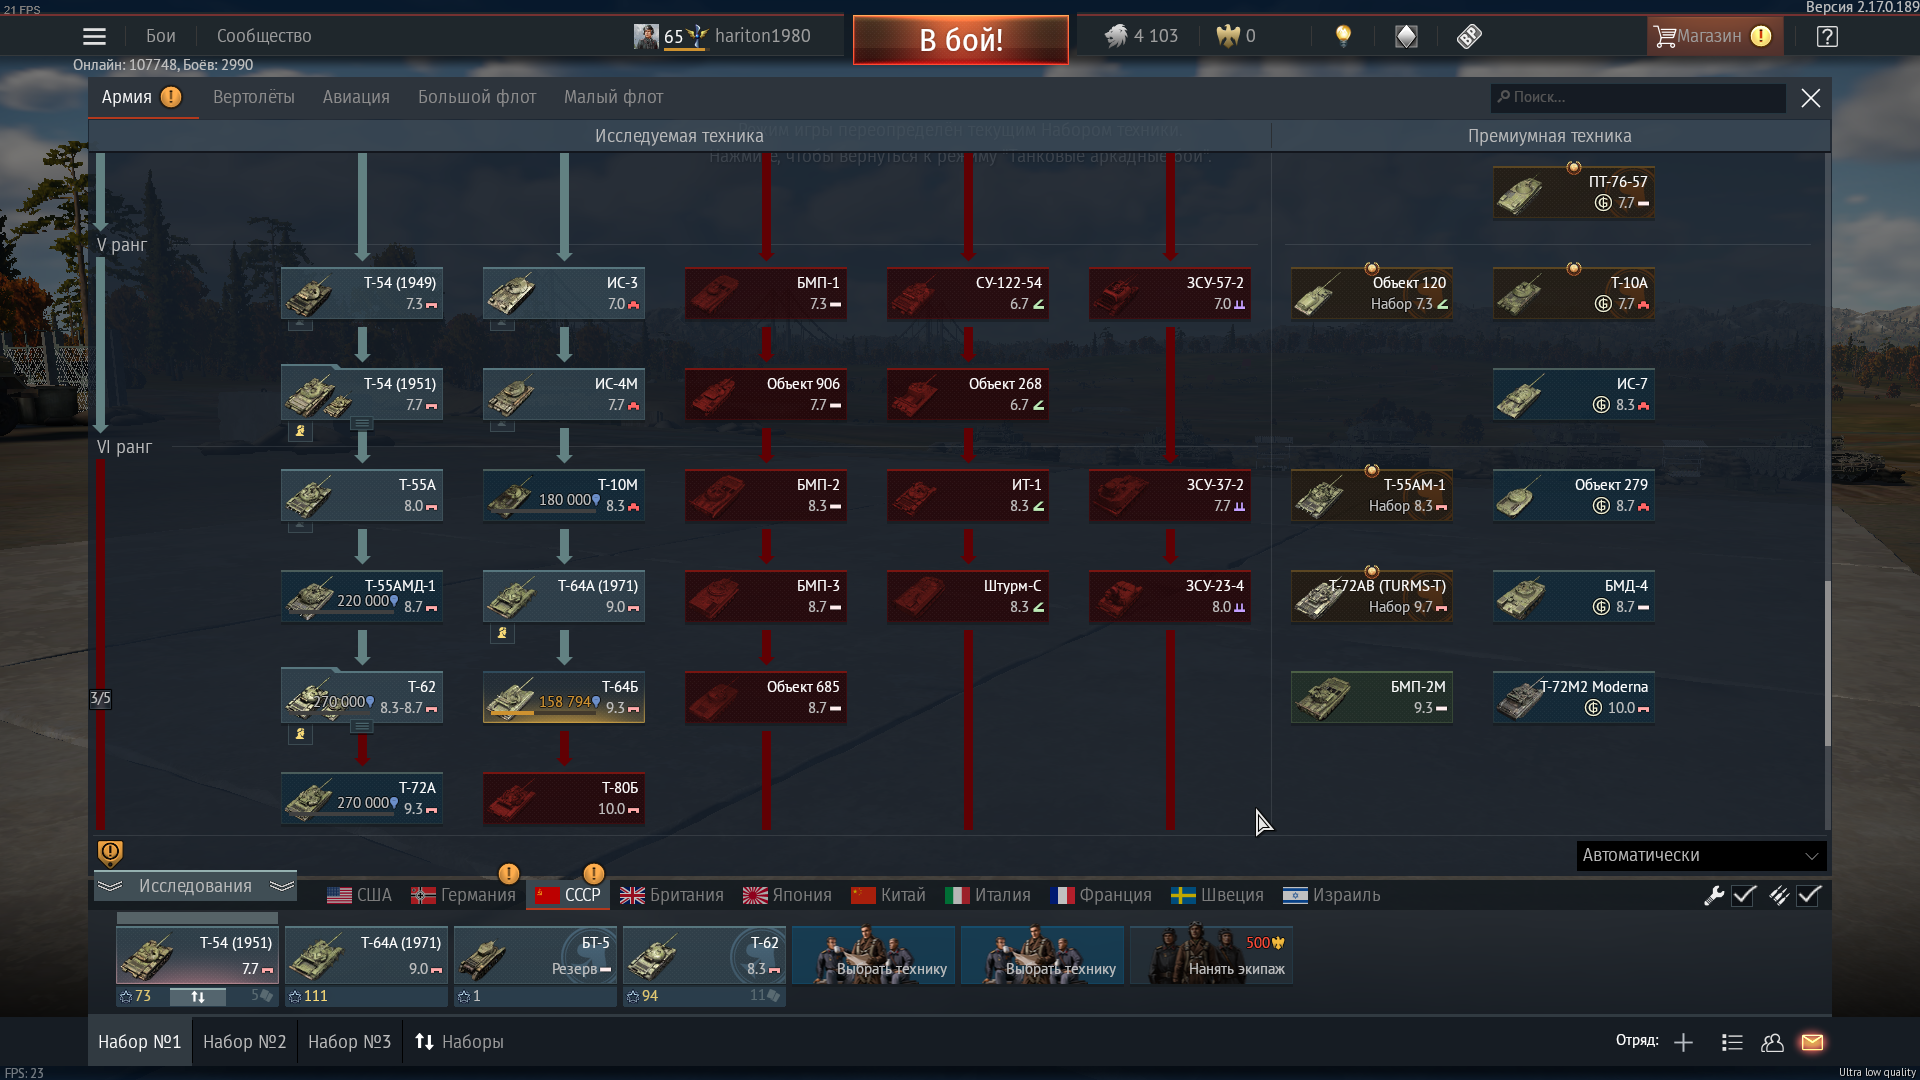Viewport: 1920px width, 1080px height.
Task: Open the Сообщество menu
Action: (264, 36)
